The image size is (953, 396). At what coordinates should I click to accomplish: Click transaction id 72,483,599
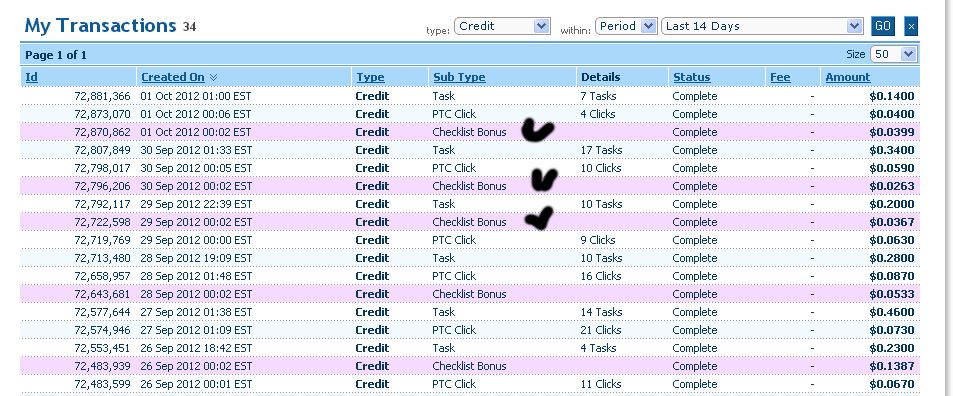pyautogui.click(x=102, y=384)
